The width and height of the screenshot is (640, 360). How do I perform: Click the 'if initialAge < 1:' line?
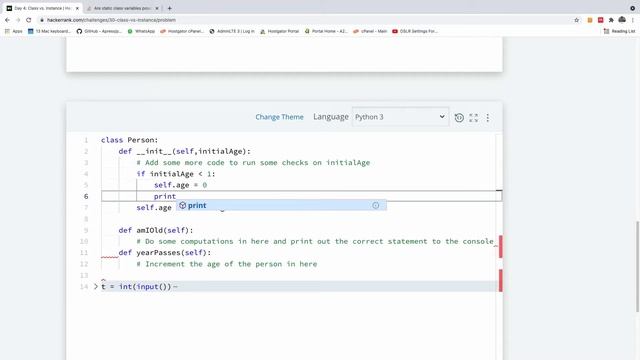176,174
